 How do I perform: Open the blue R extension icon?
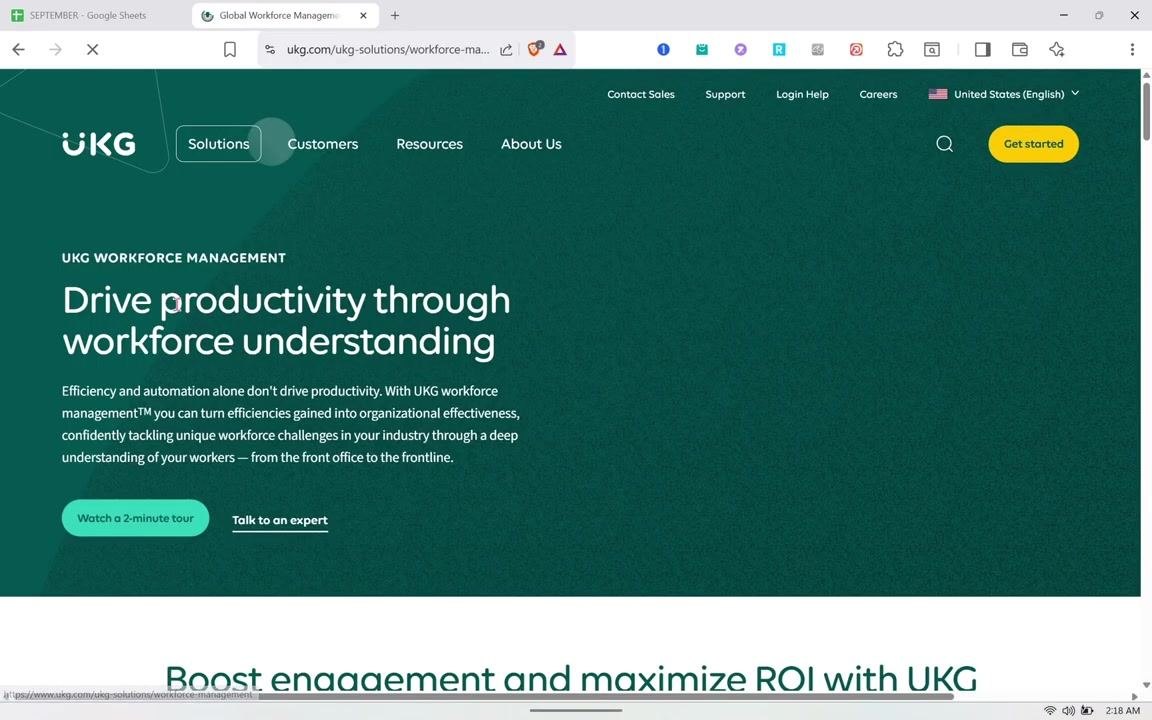779,49
